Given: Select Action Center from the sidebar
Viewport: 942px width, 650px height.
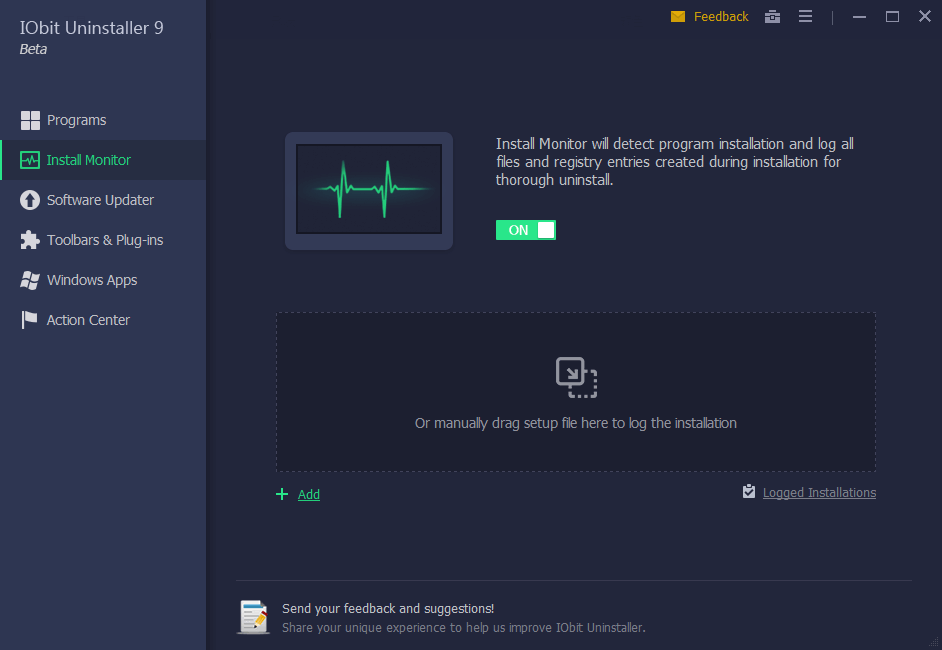Looking at the screenshot, I should 87,319.
